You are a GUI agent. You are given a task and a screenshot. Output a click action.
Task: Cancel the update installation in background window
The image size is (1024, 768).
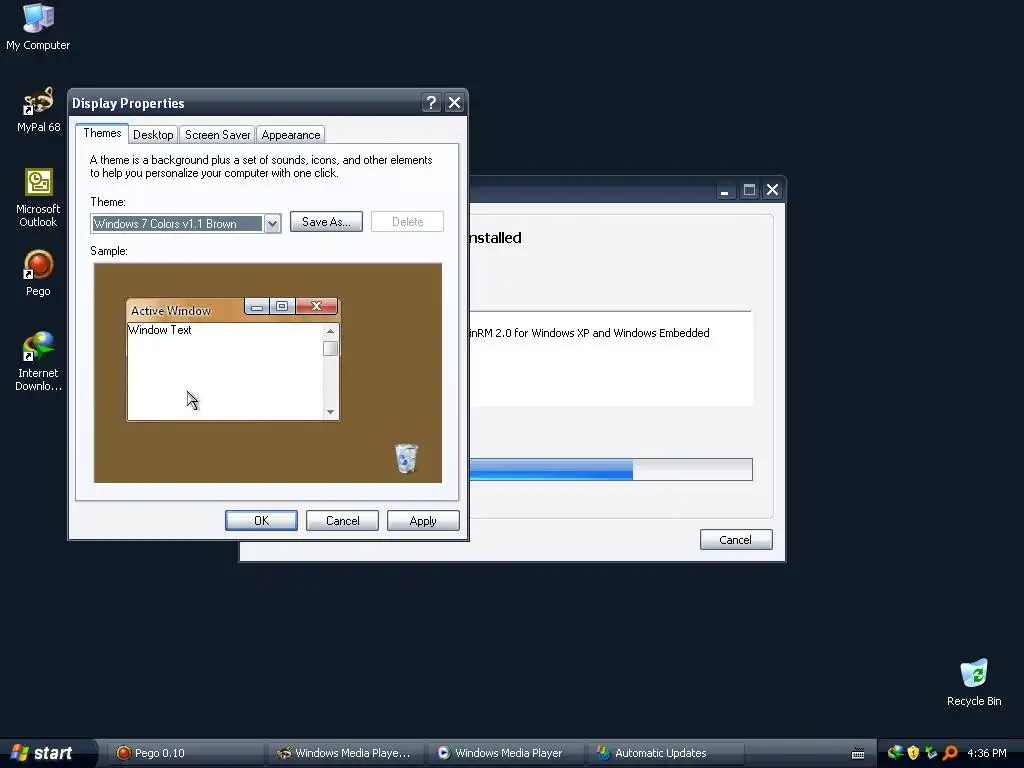pyautogui.click(x=736, y=539)
